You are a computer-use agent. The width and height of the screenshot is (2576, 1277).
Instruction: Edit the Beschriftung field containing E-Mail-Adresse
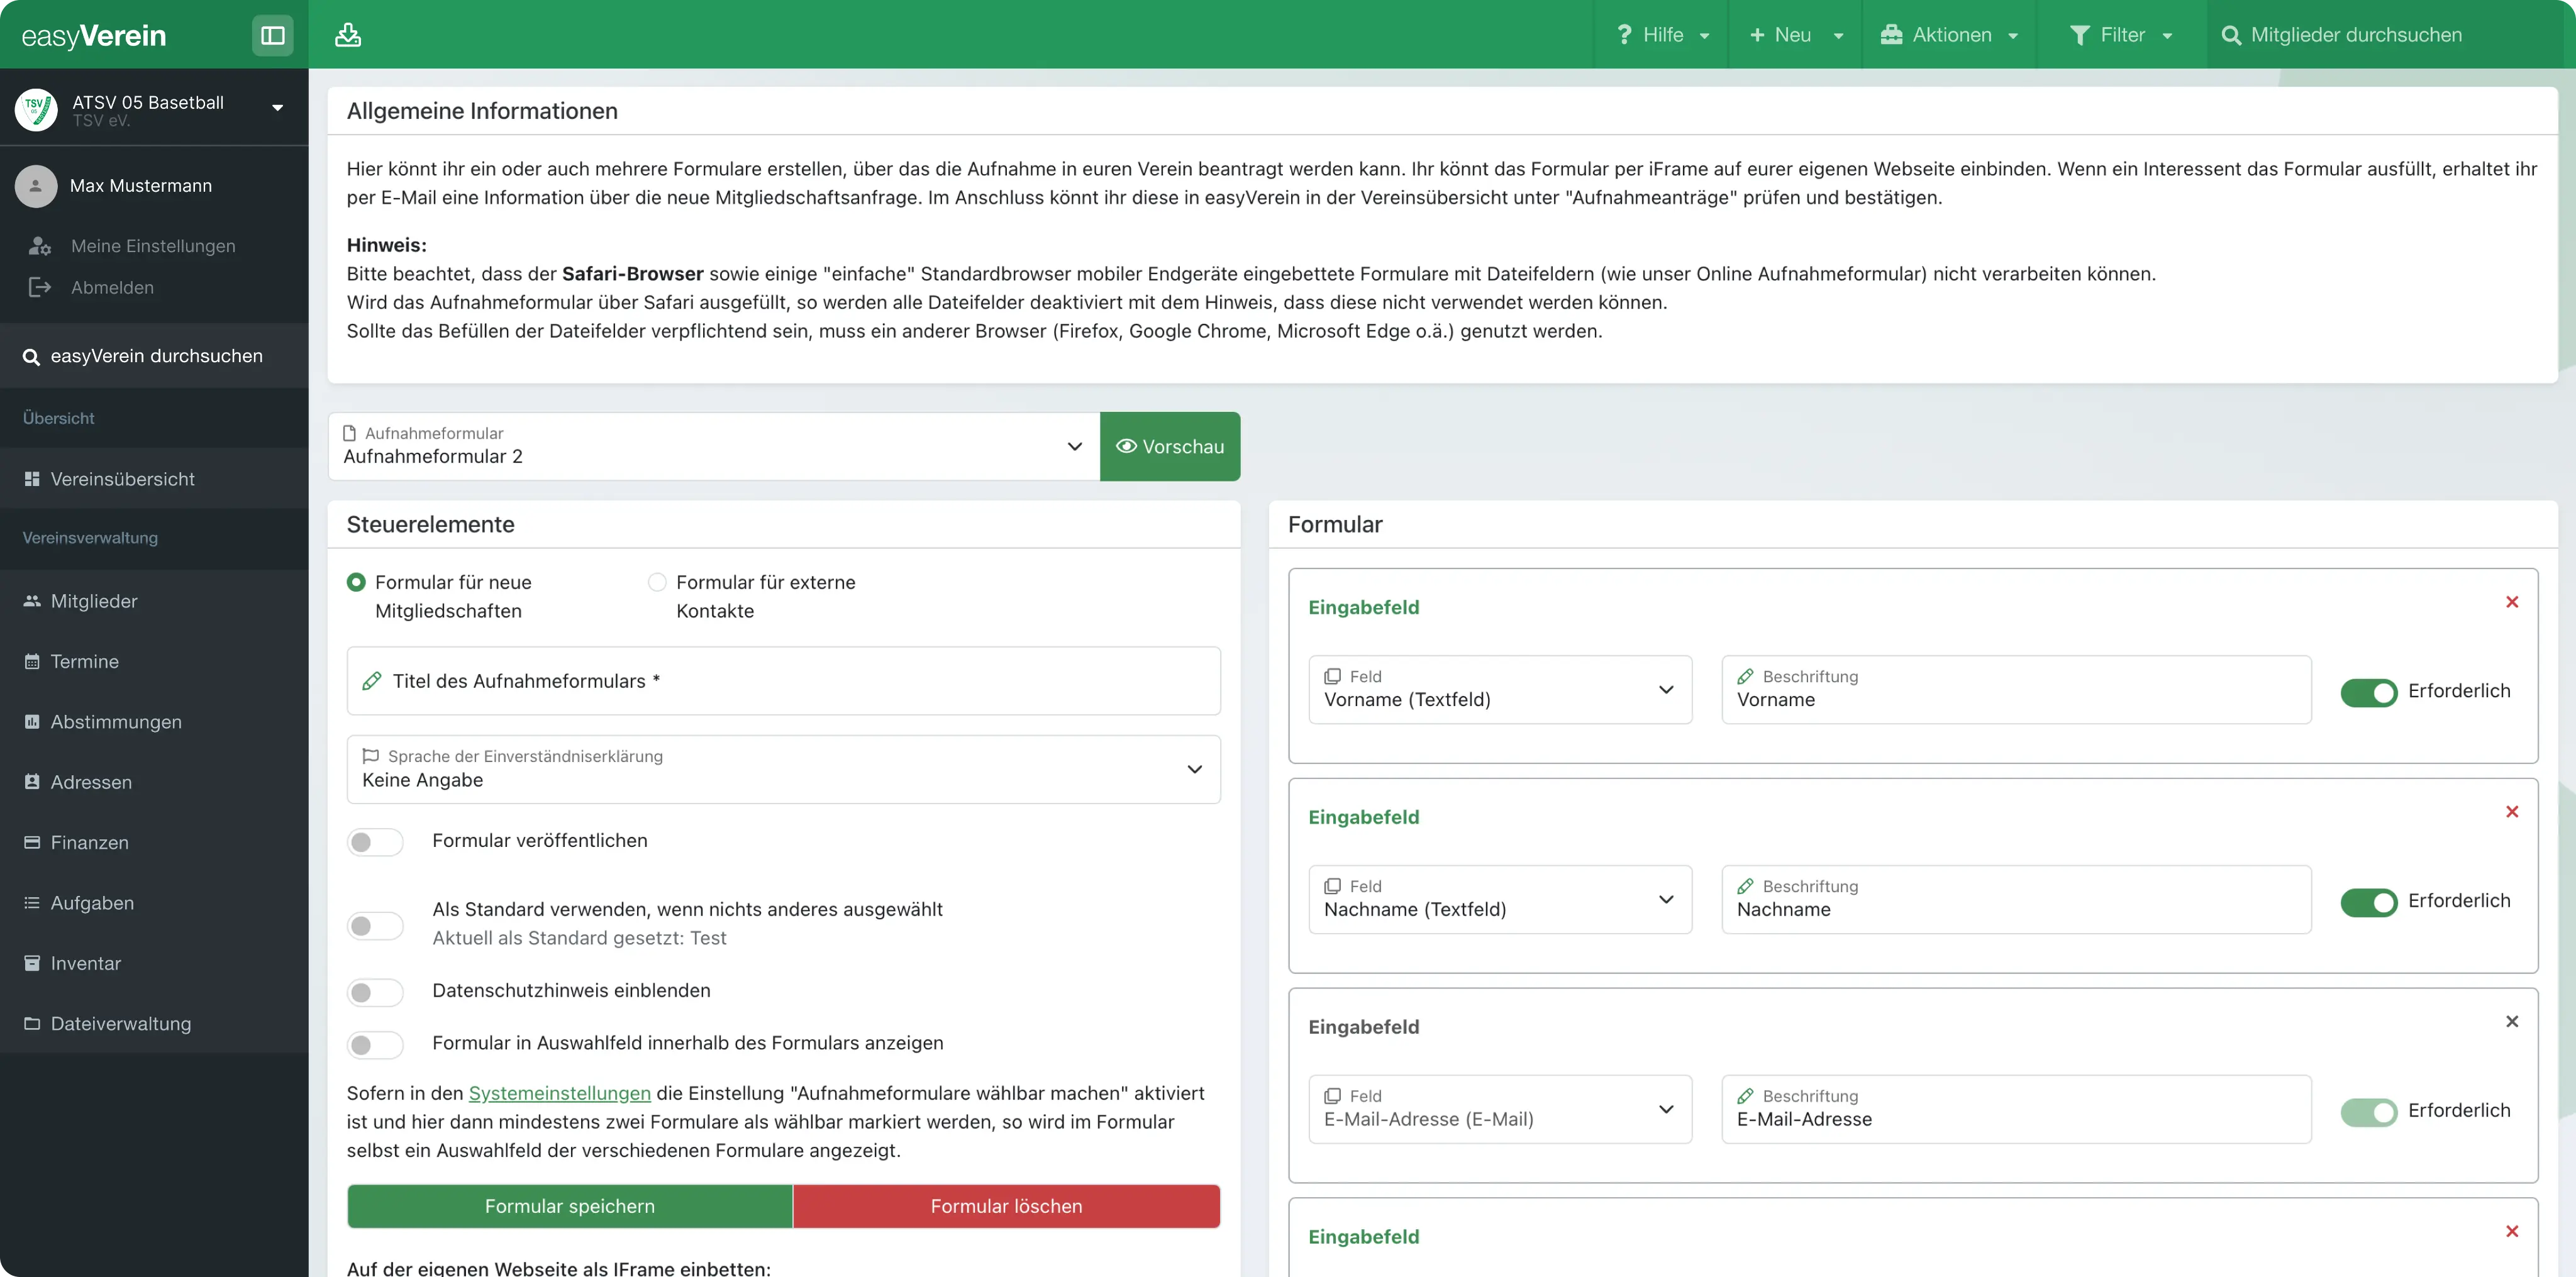click(2016, 1109)
